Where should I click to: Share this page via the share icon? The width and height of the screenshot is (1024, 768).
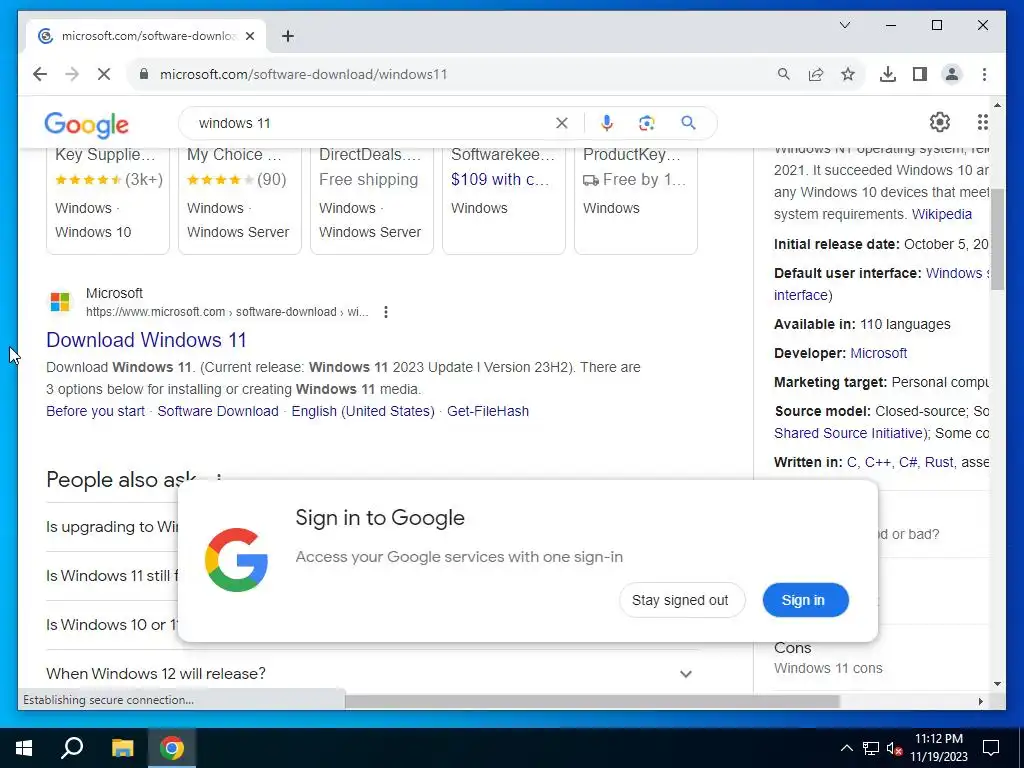click(816, 74)
